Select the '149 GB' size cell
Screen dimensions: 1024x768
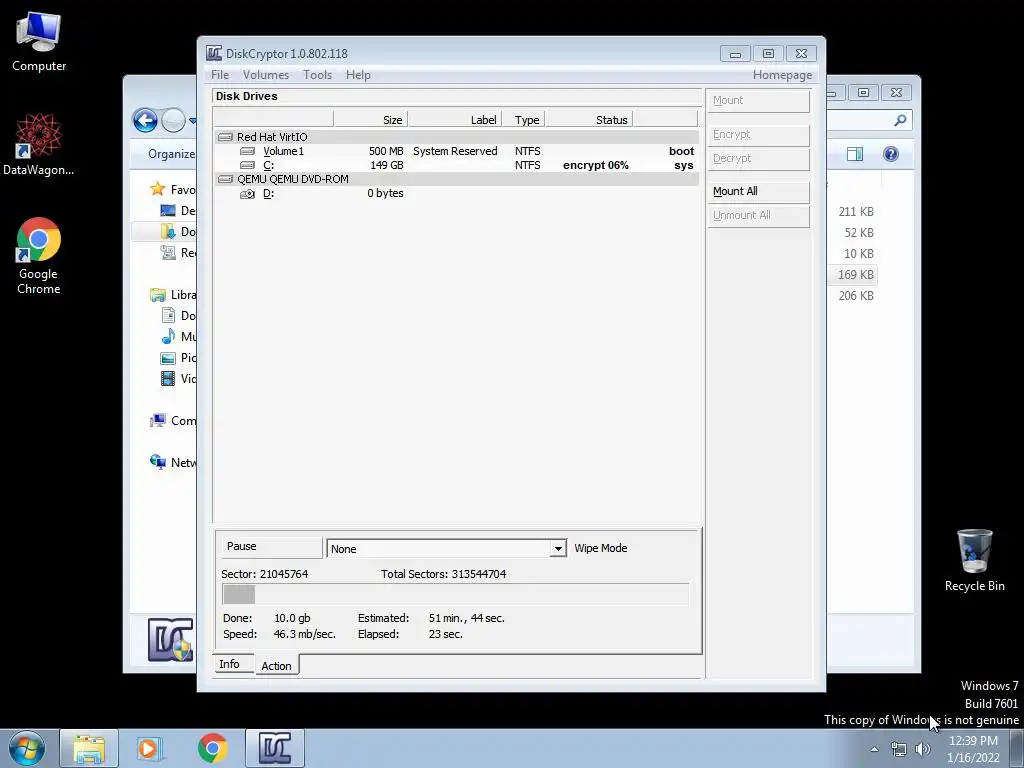[387, 165]
